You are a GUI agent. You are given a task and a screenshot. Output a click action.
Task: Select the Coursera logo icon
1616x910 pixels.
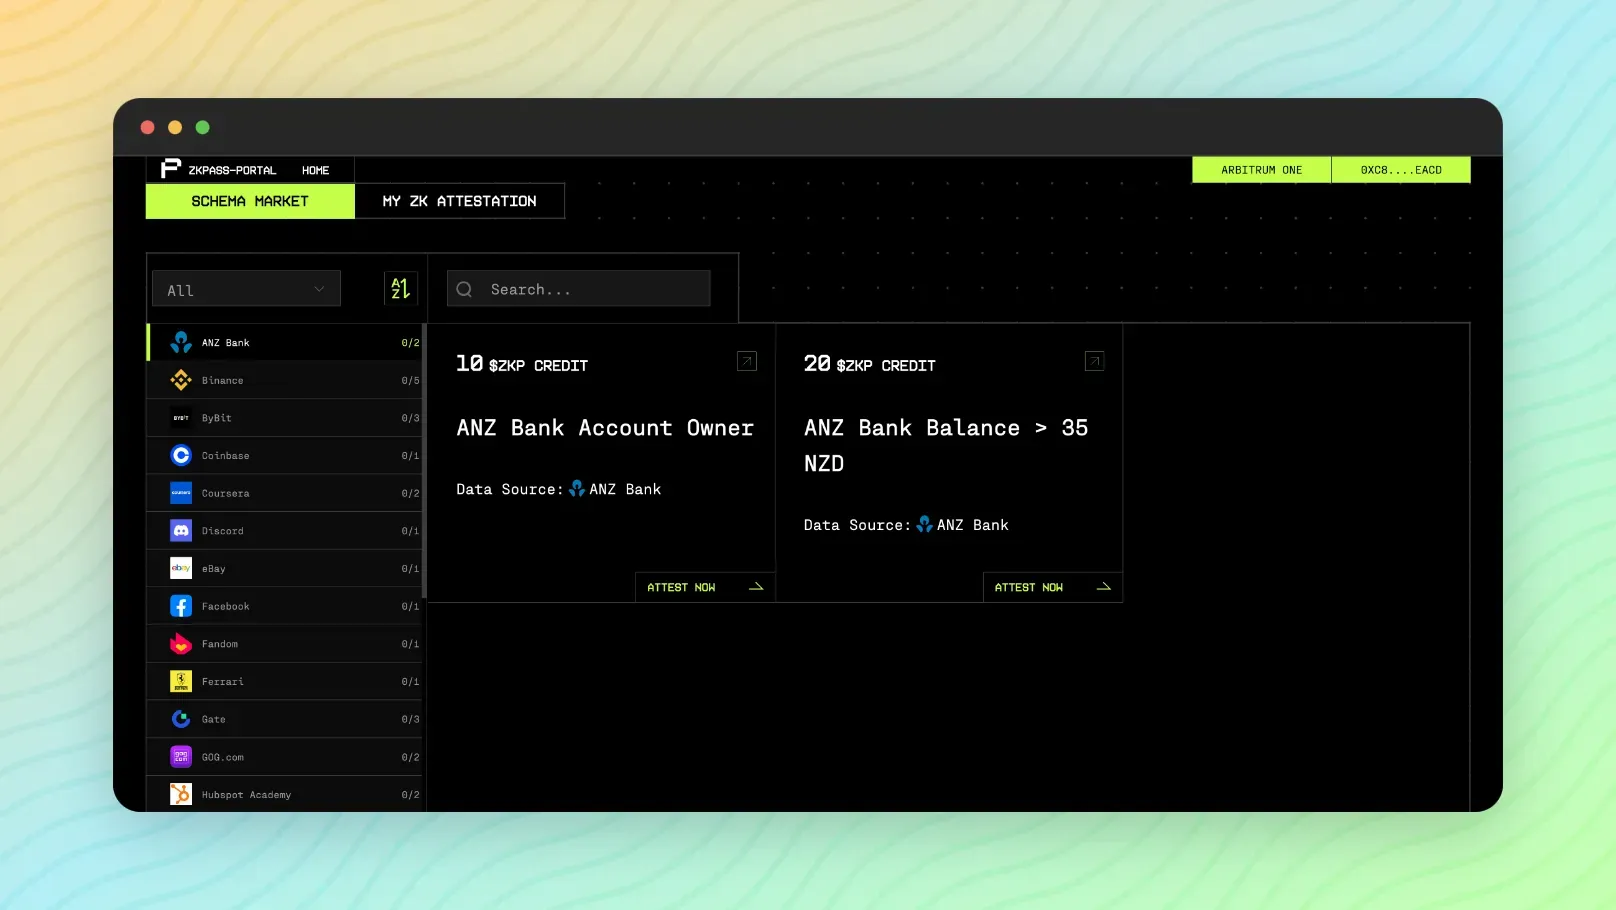click(181, 493)
